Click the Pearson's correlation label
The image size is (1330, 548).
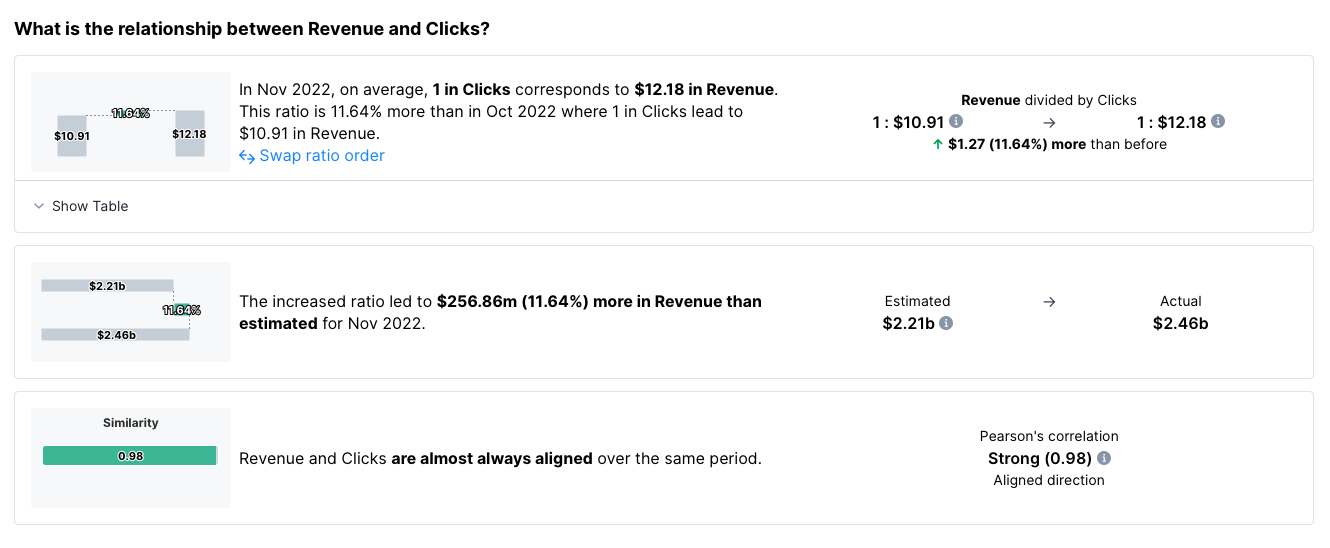click(1049, 436)
